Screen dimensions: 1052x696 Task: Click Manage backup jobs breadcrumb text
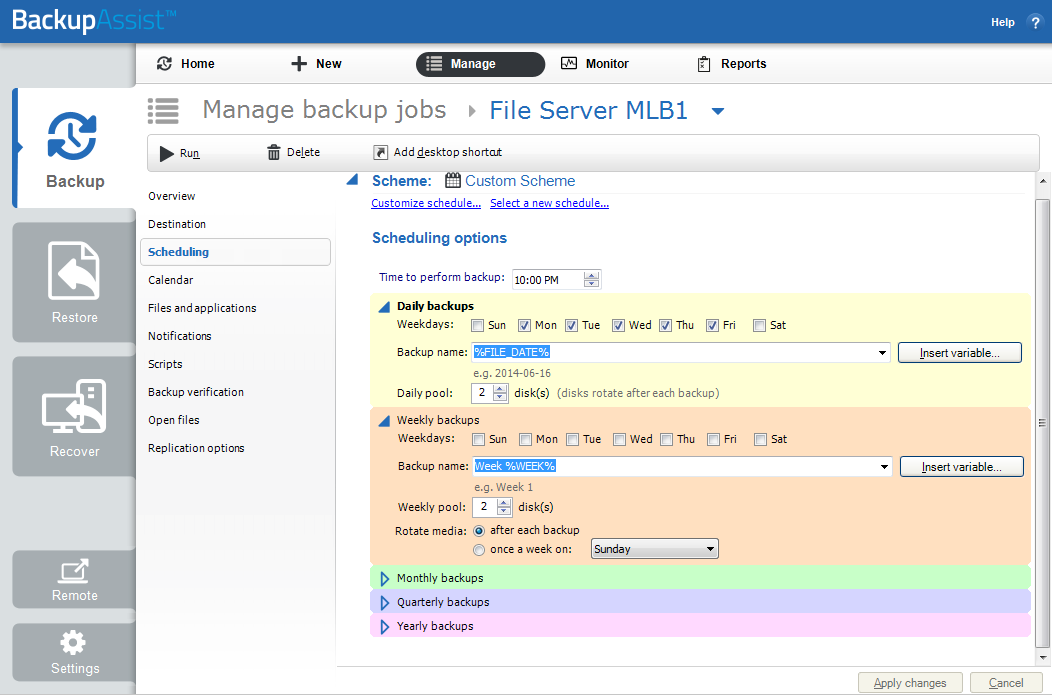coord(325,109)
